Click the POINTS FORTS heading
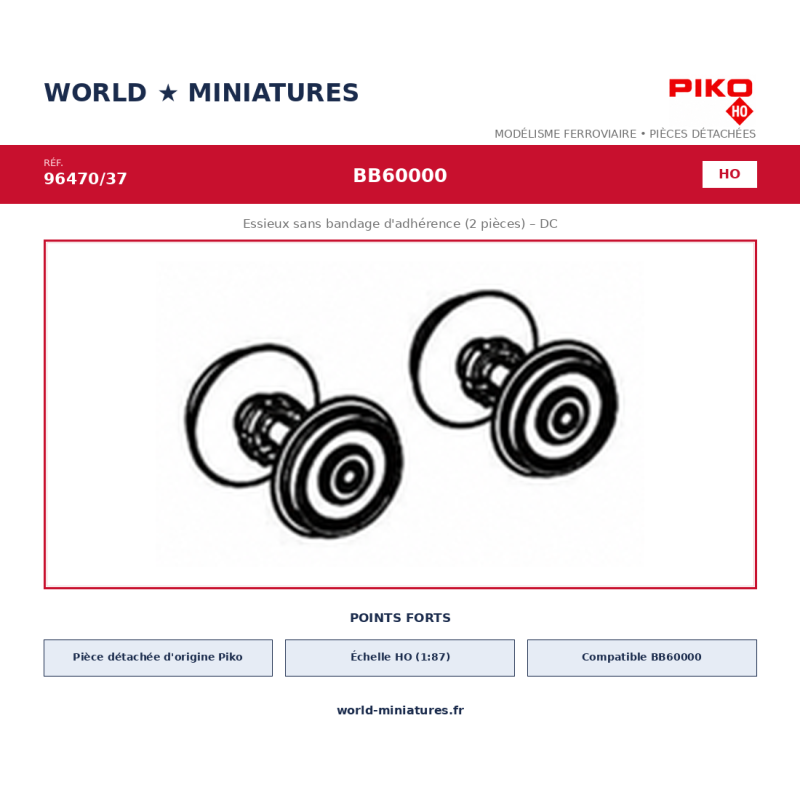 point(400,618)
